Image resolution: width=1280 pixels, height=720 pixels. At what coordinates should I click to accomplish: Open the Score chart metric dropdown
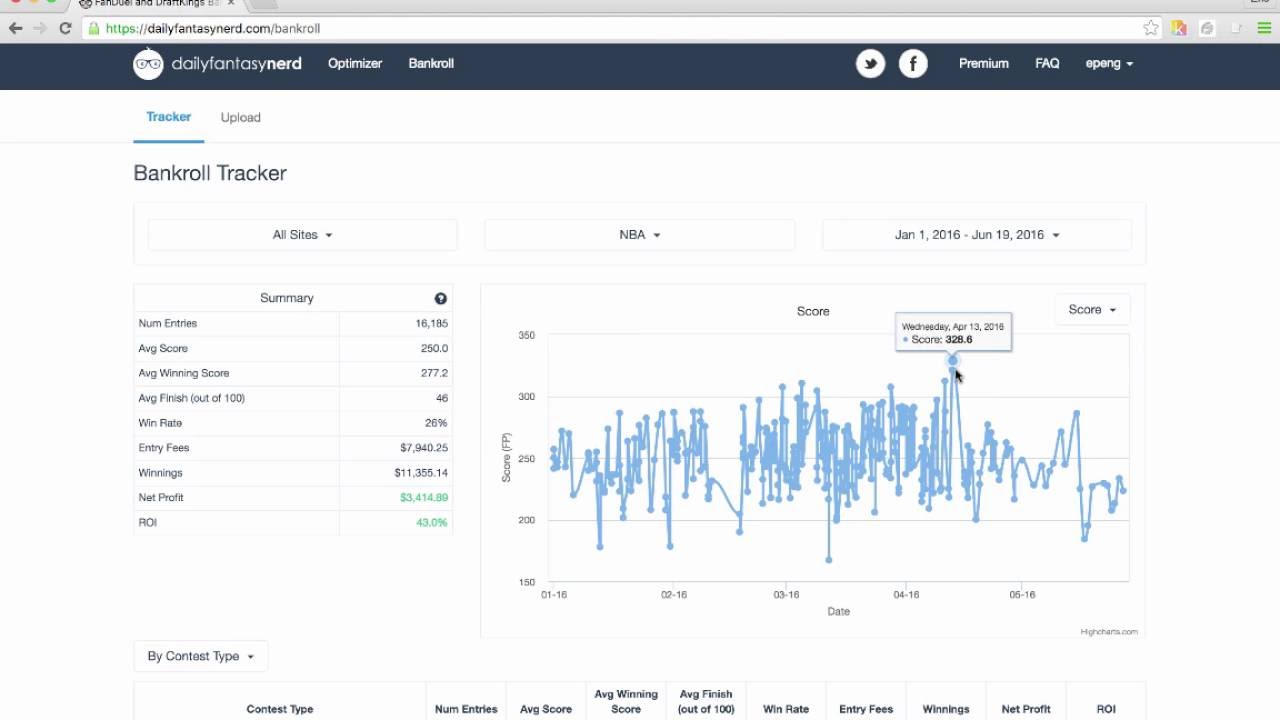click(1092, 310)
